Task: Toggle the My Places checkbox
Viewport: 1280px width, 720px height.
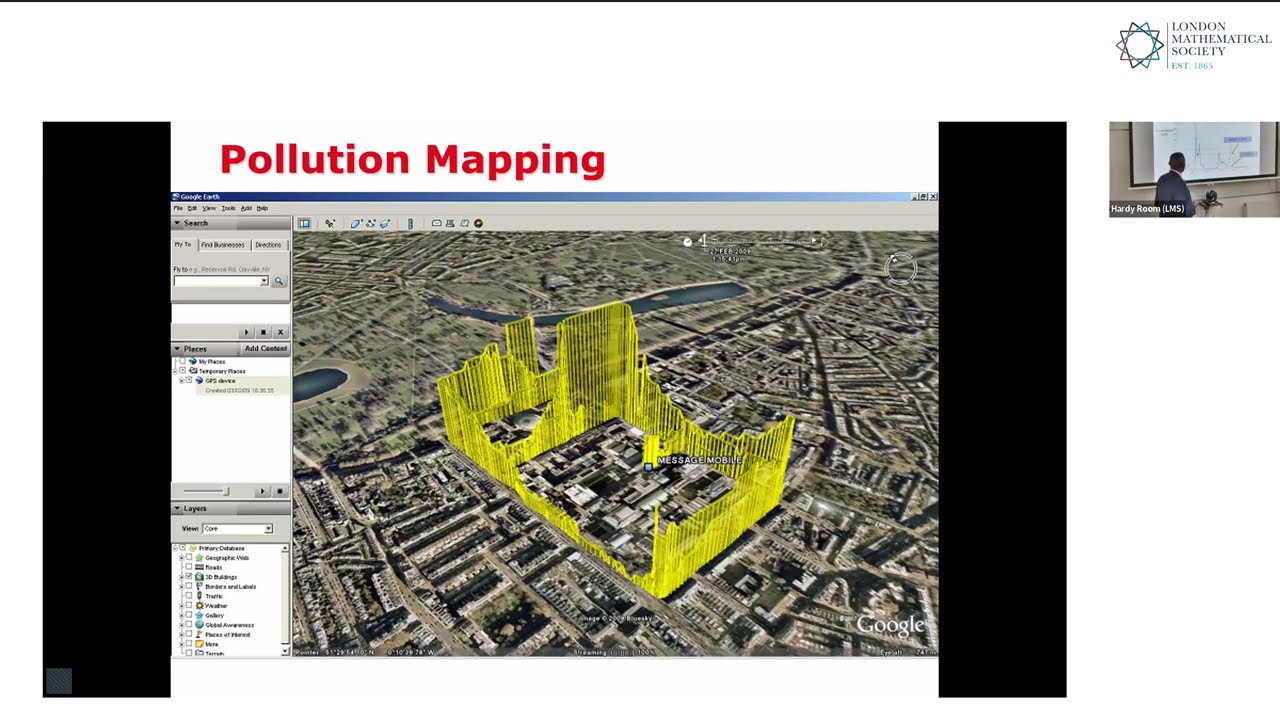Action: point(182,361)
